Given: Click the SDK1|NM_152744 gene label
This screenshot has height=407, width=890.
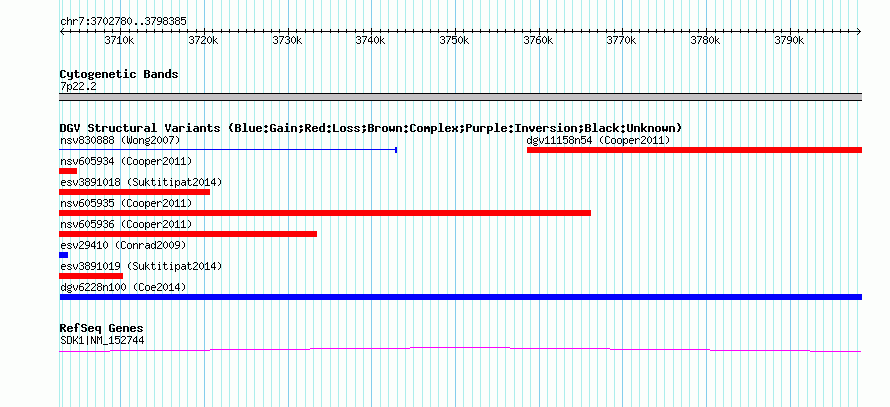Looking at the screenshot, I should [102, 341].
